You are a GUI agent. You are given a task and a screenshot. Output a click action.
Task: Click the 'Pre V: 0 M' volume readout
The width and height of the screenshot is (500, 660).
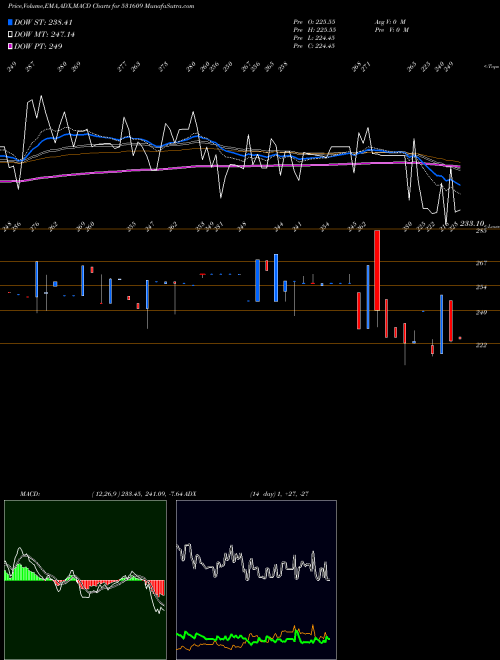[x=391, y=30]
